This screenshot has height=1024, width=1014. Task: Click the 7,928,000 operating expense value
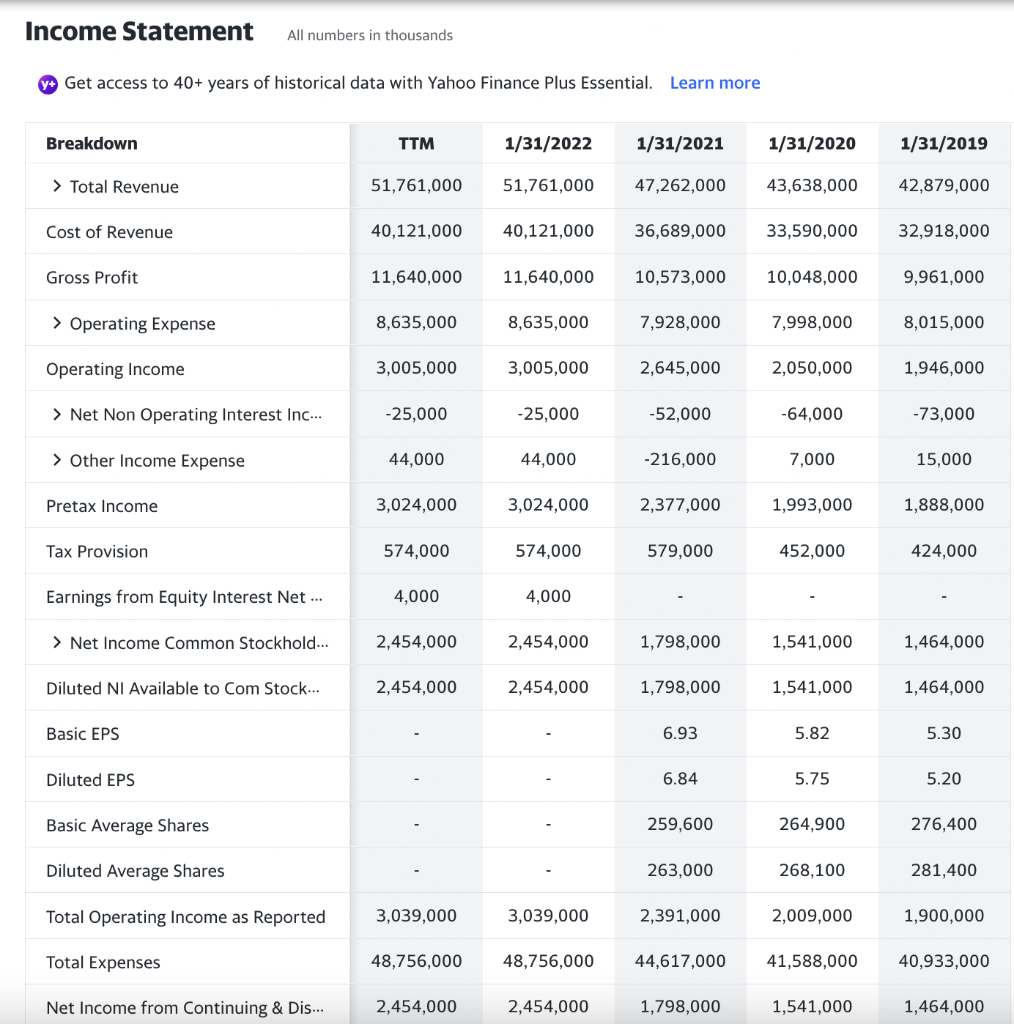pyautogui.click(x=680, y=322)
